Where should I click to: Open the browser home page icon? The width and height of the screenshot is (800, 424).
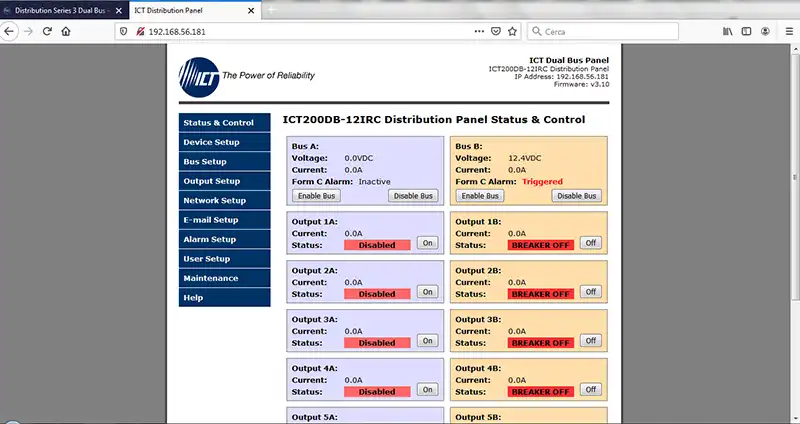[66, 31]
